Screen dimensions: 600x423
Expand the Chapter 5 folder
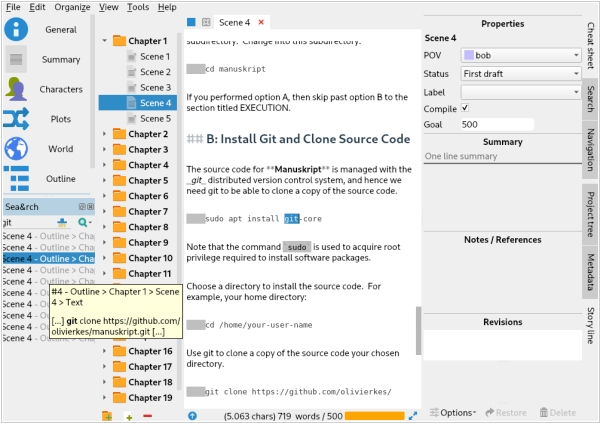(x=105, y=181)
